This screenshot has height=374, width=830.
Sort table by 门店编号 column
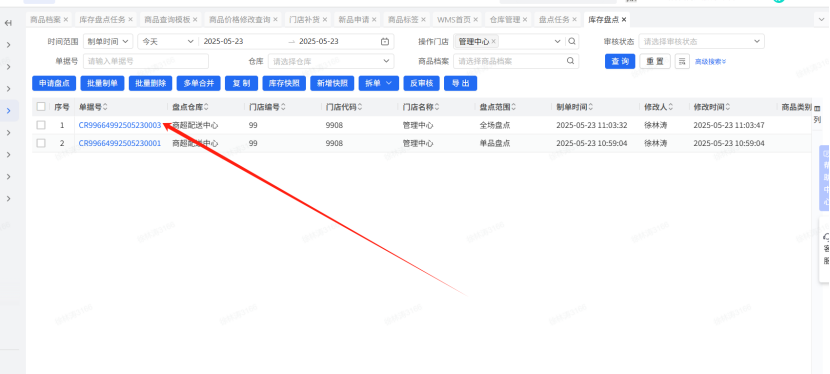(283, 107)
